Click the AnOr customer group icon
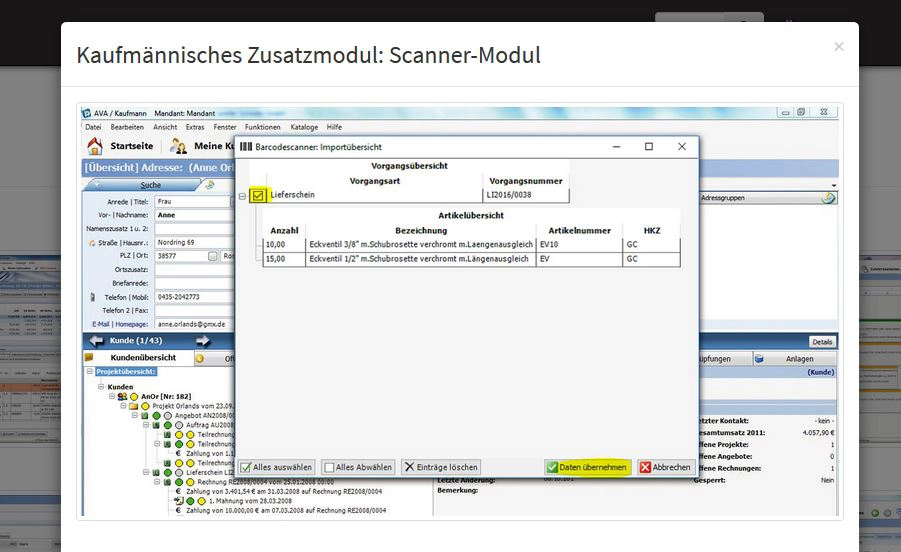 [x=123, y=396]
